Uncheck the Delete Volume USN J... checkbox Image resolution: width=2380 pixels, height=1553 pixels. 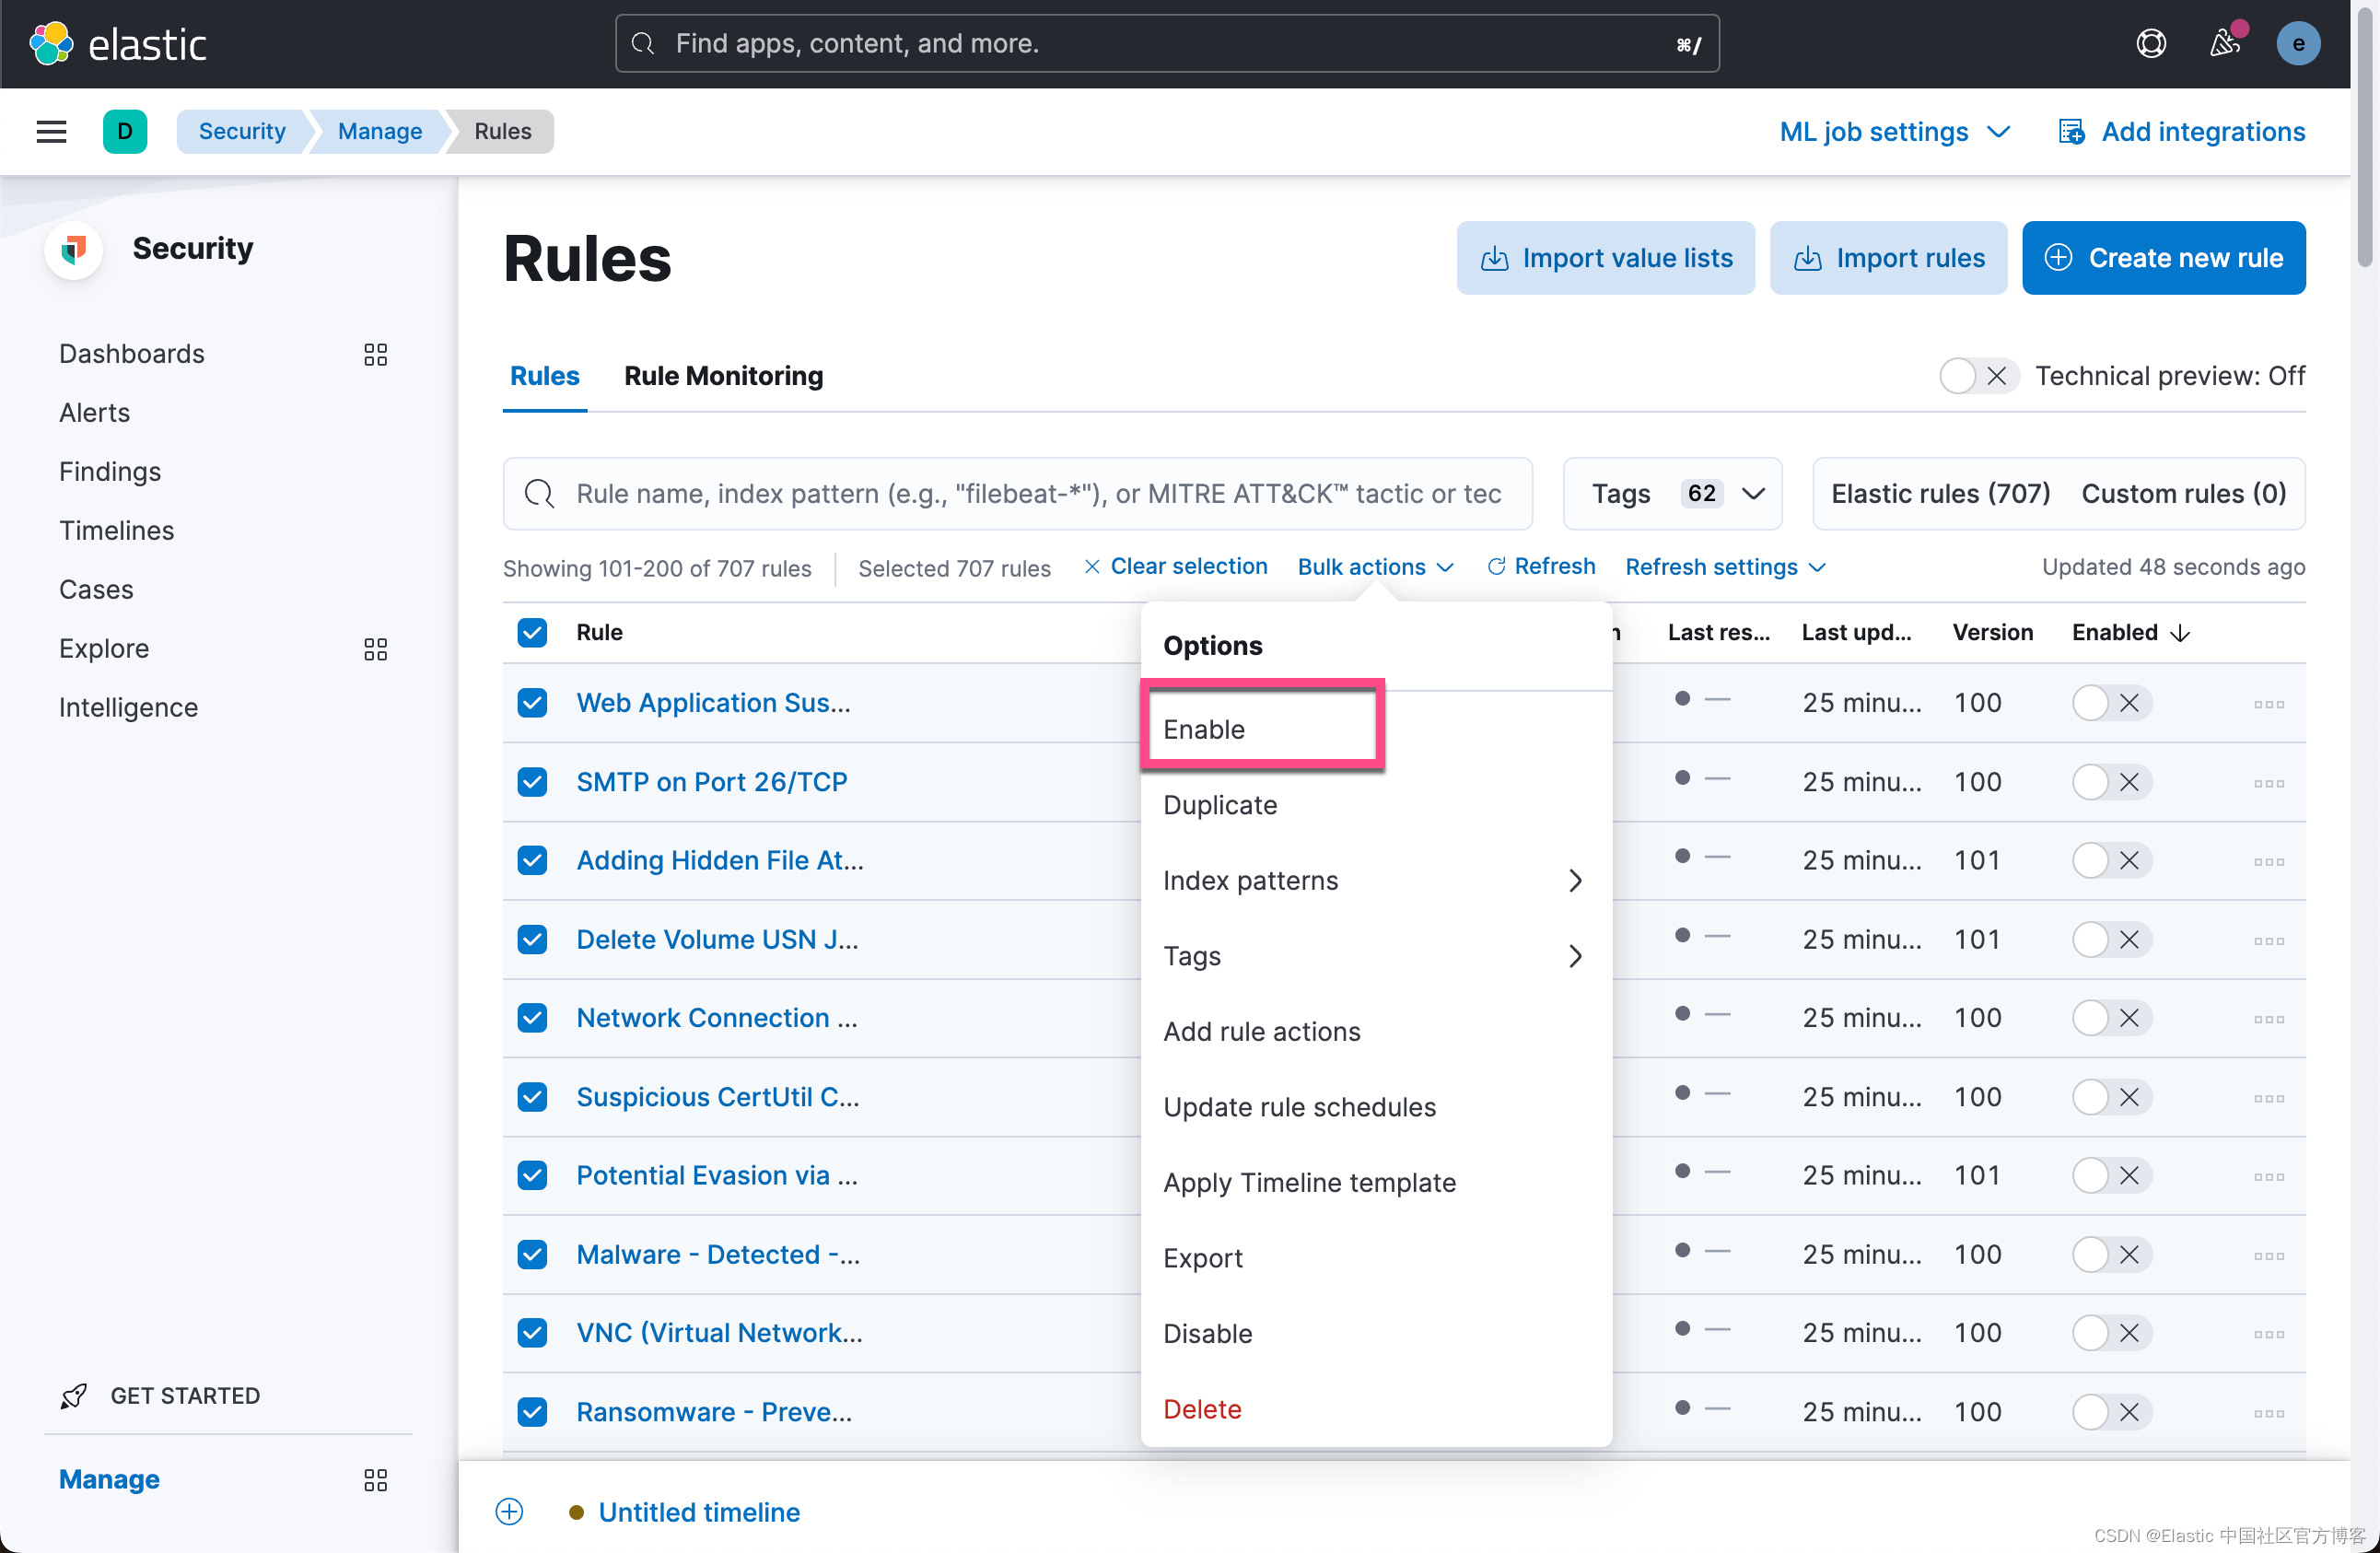pos(532,939)
